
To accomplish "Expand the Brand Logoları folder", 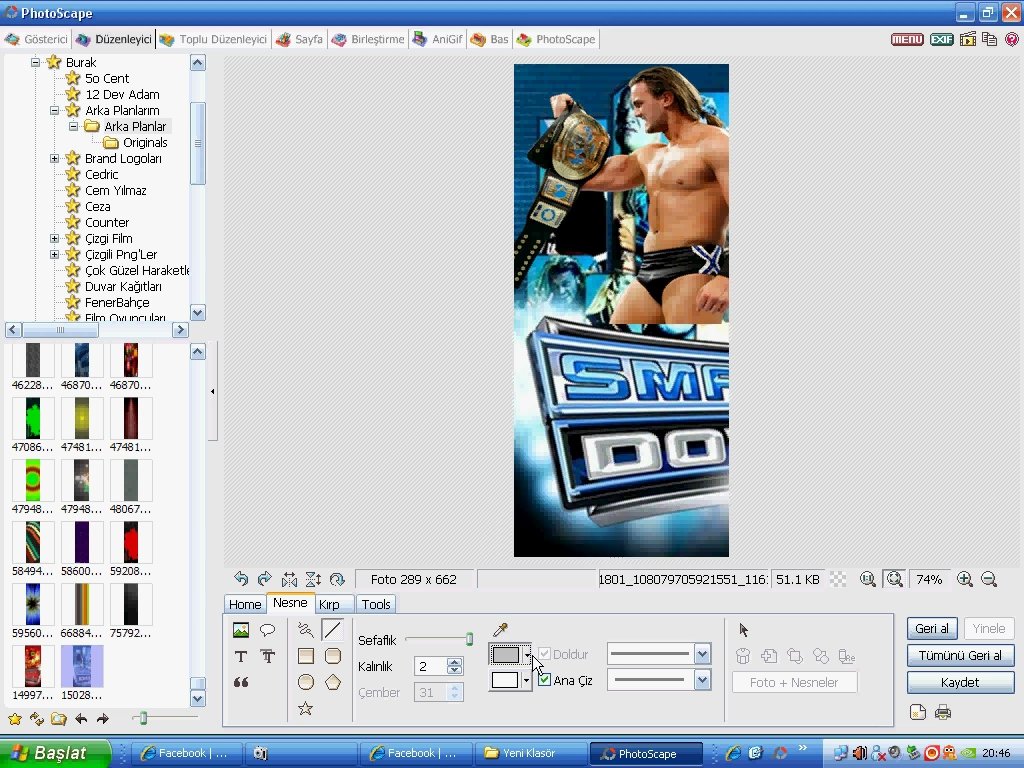I will tap(55, 158).
